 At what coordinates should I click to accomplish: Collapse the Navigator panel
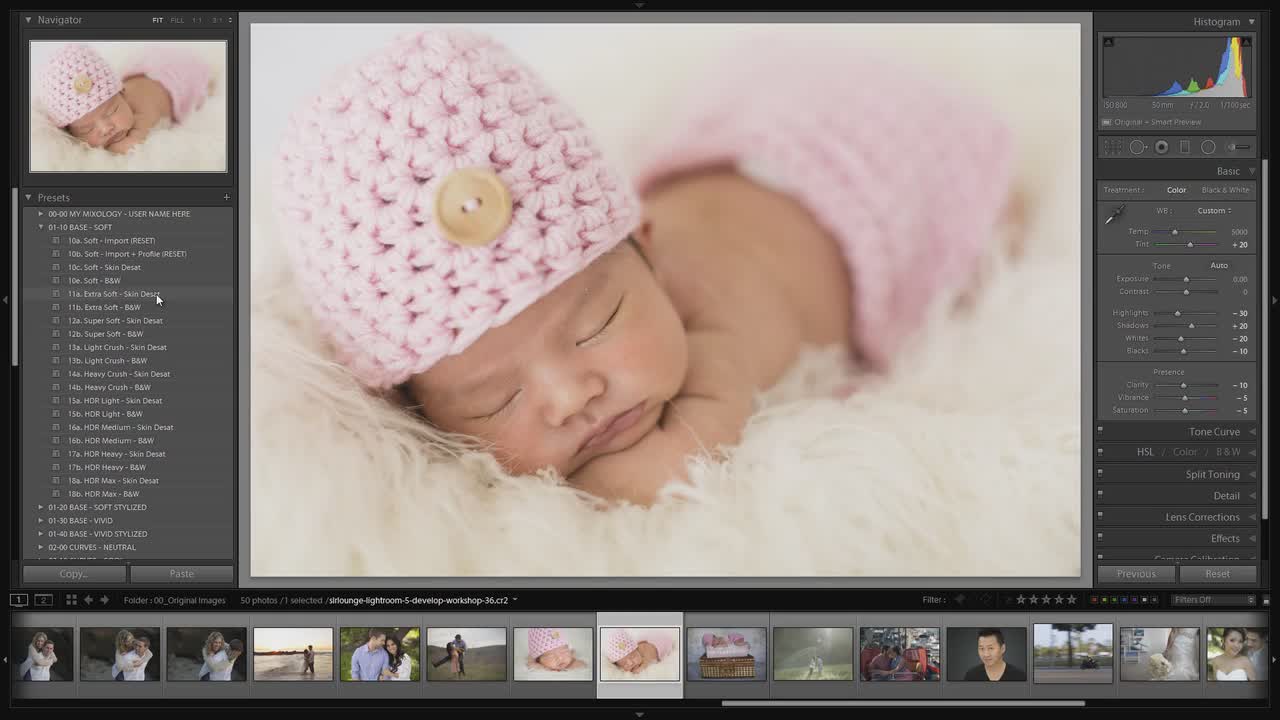point(28,20)
